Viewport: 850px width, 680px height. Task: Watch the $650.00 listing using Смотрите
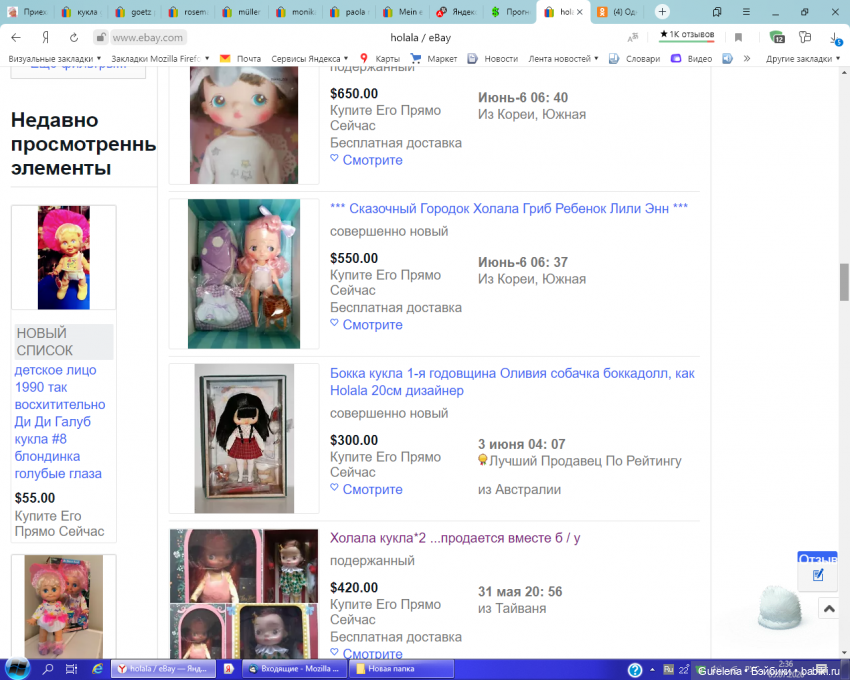click(366, 160)
